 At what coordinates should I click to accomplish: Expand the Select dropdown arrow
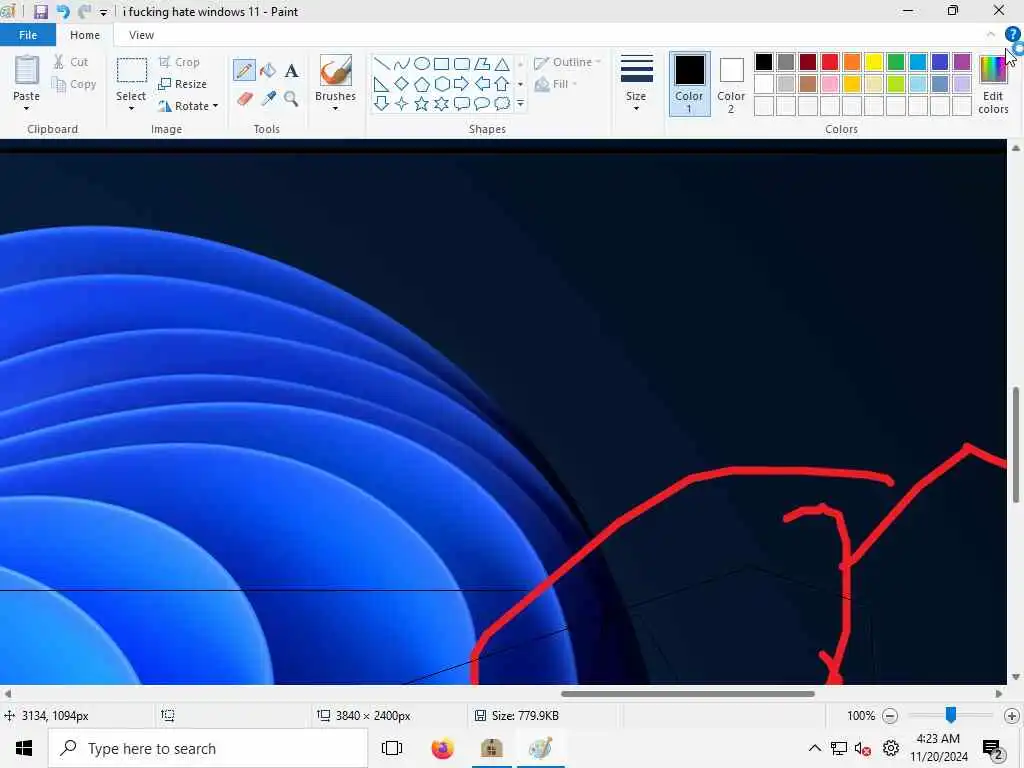pyautogui.click(x=131, y=108)
